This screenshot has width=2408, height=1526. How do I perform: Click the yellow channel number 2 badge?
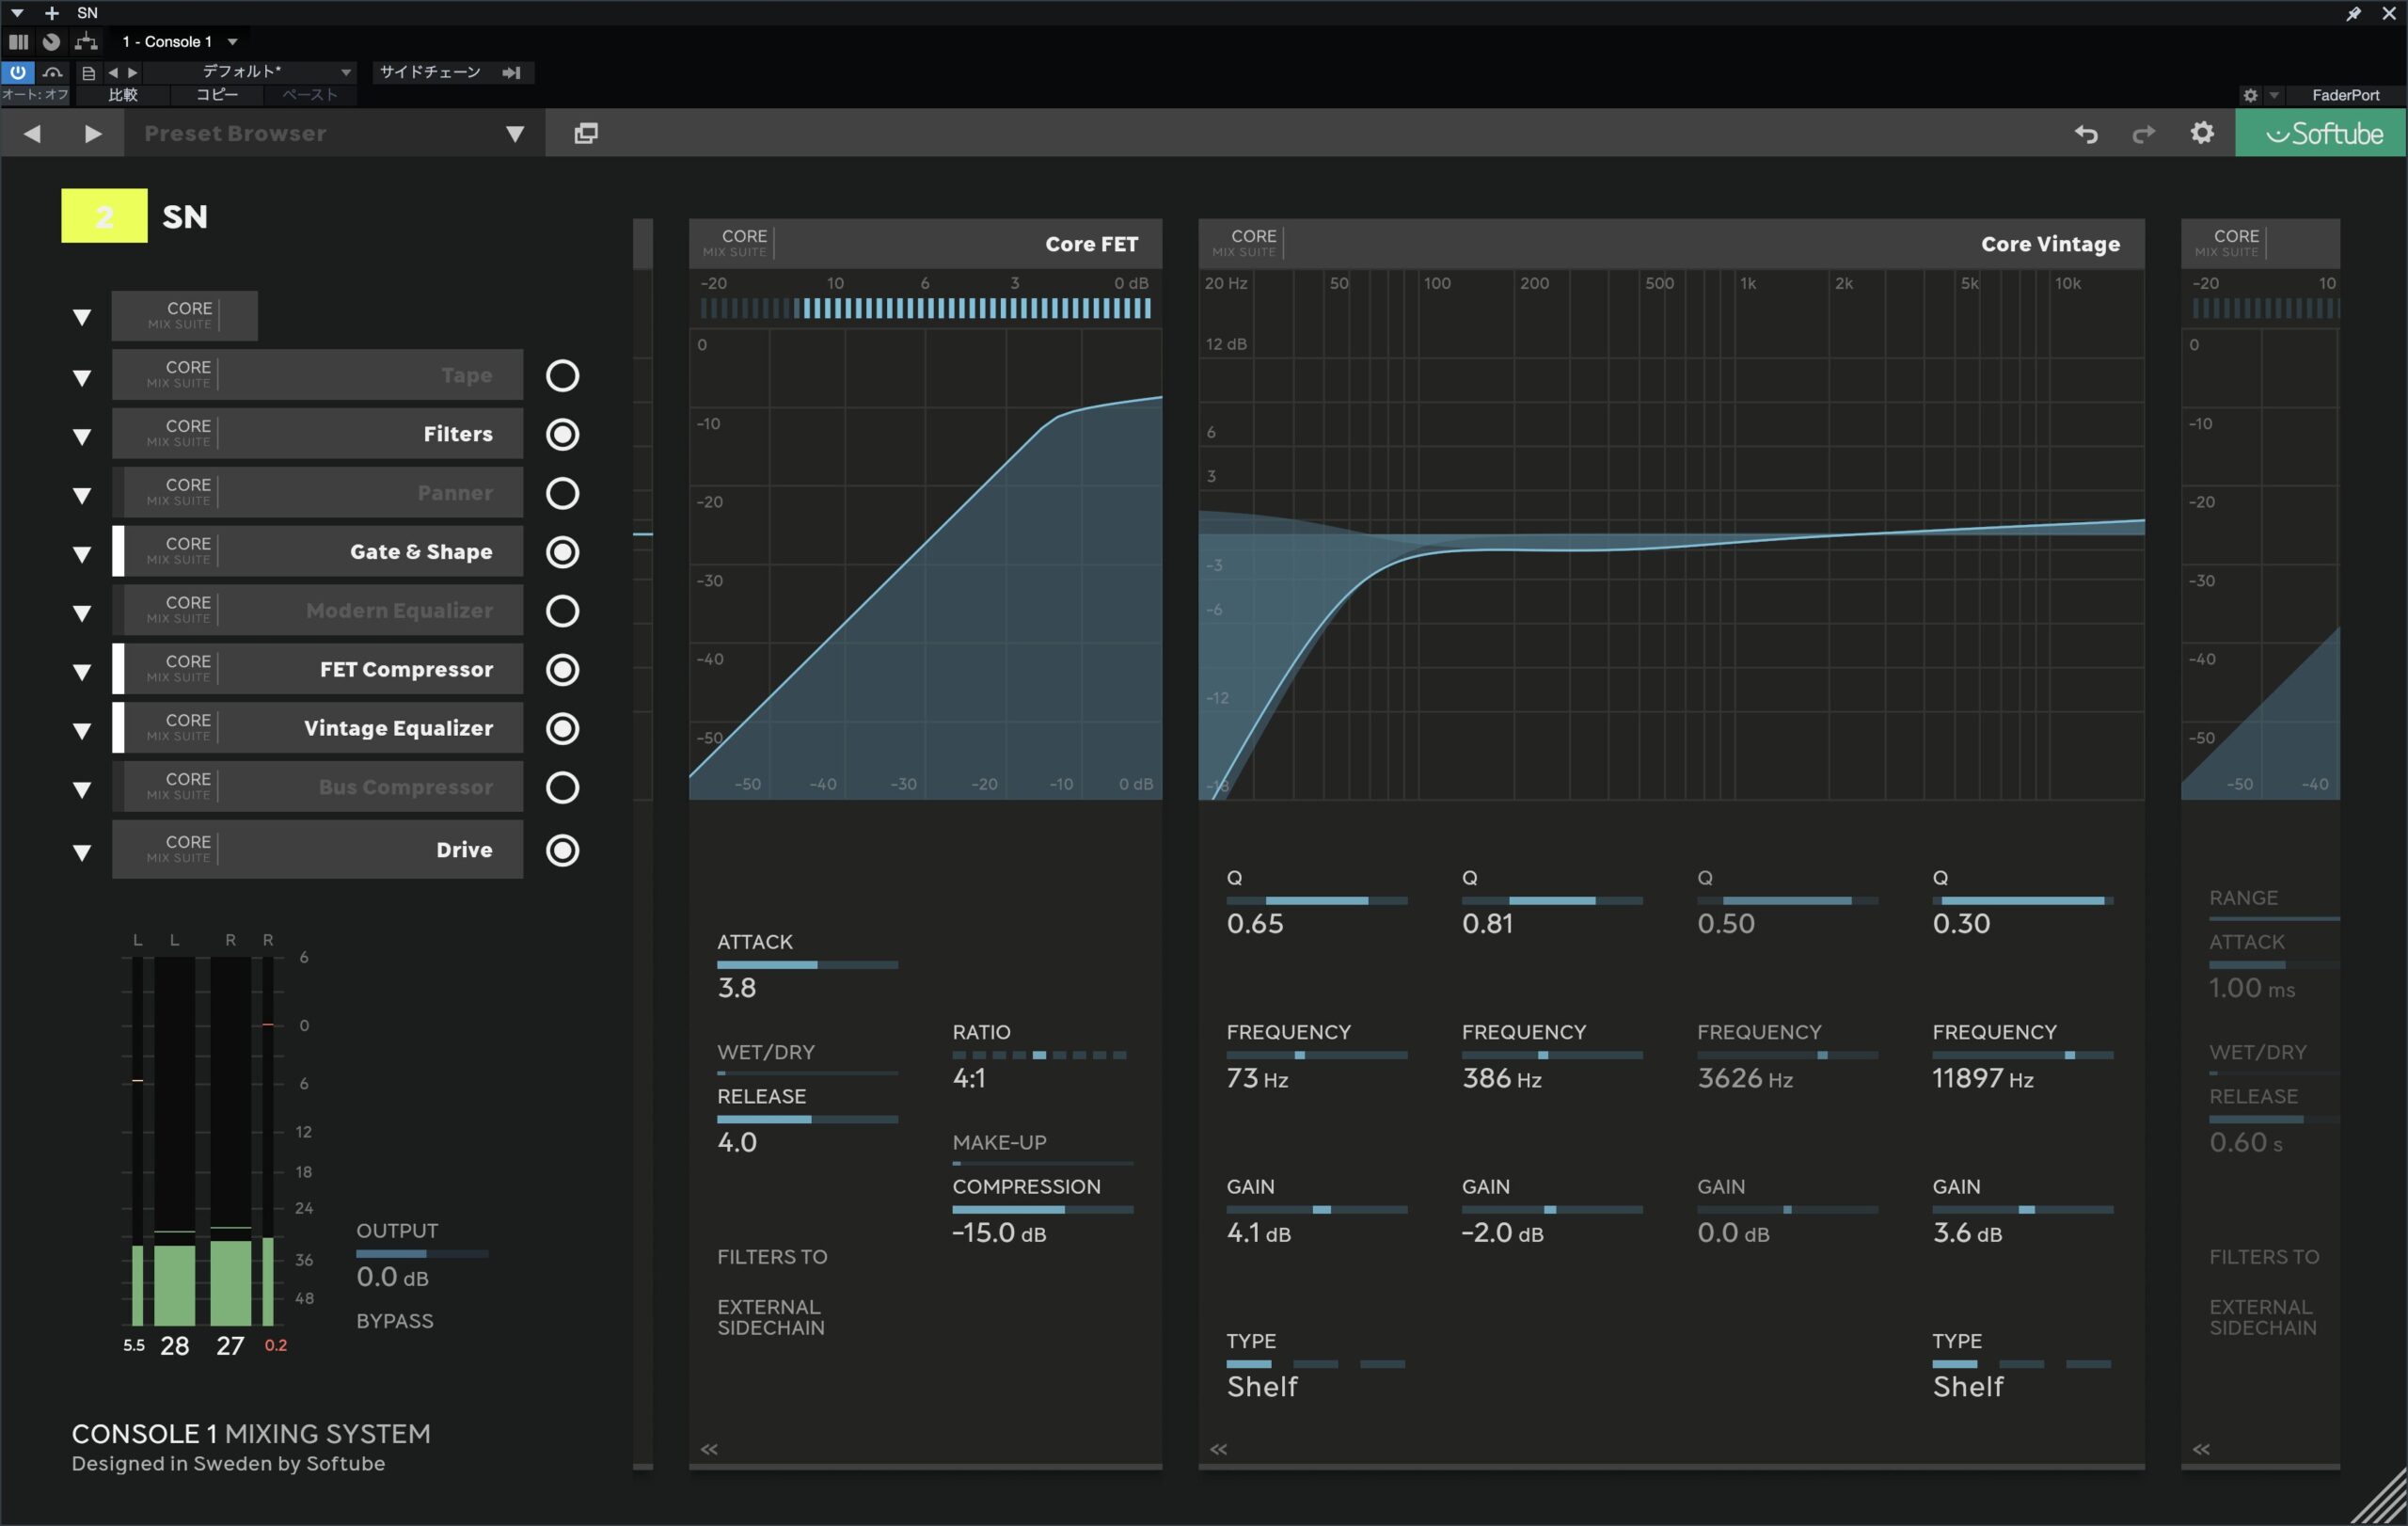pos(104,216)
